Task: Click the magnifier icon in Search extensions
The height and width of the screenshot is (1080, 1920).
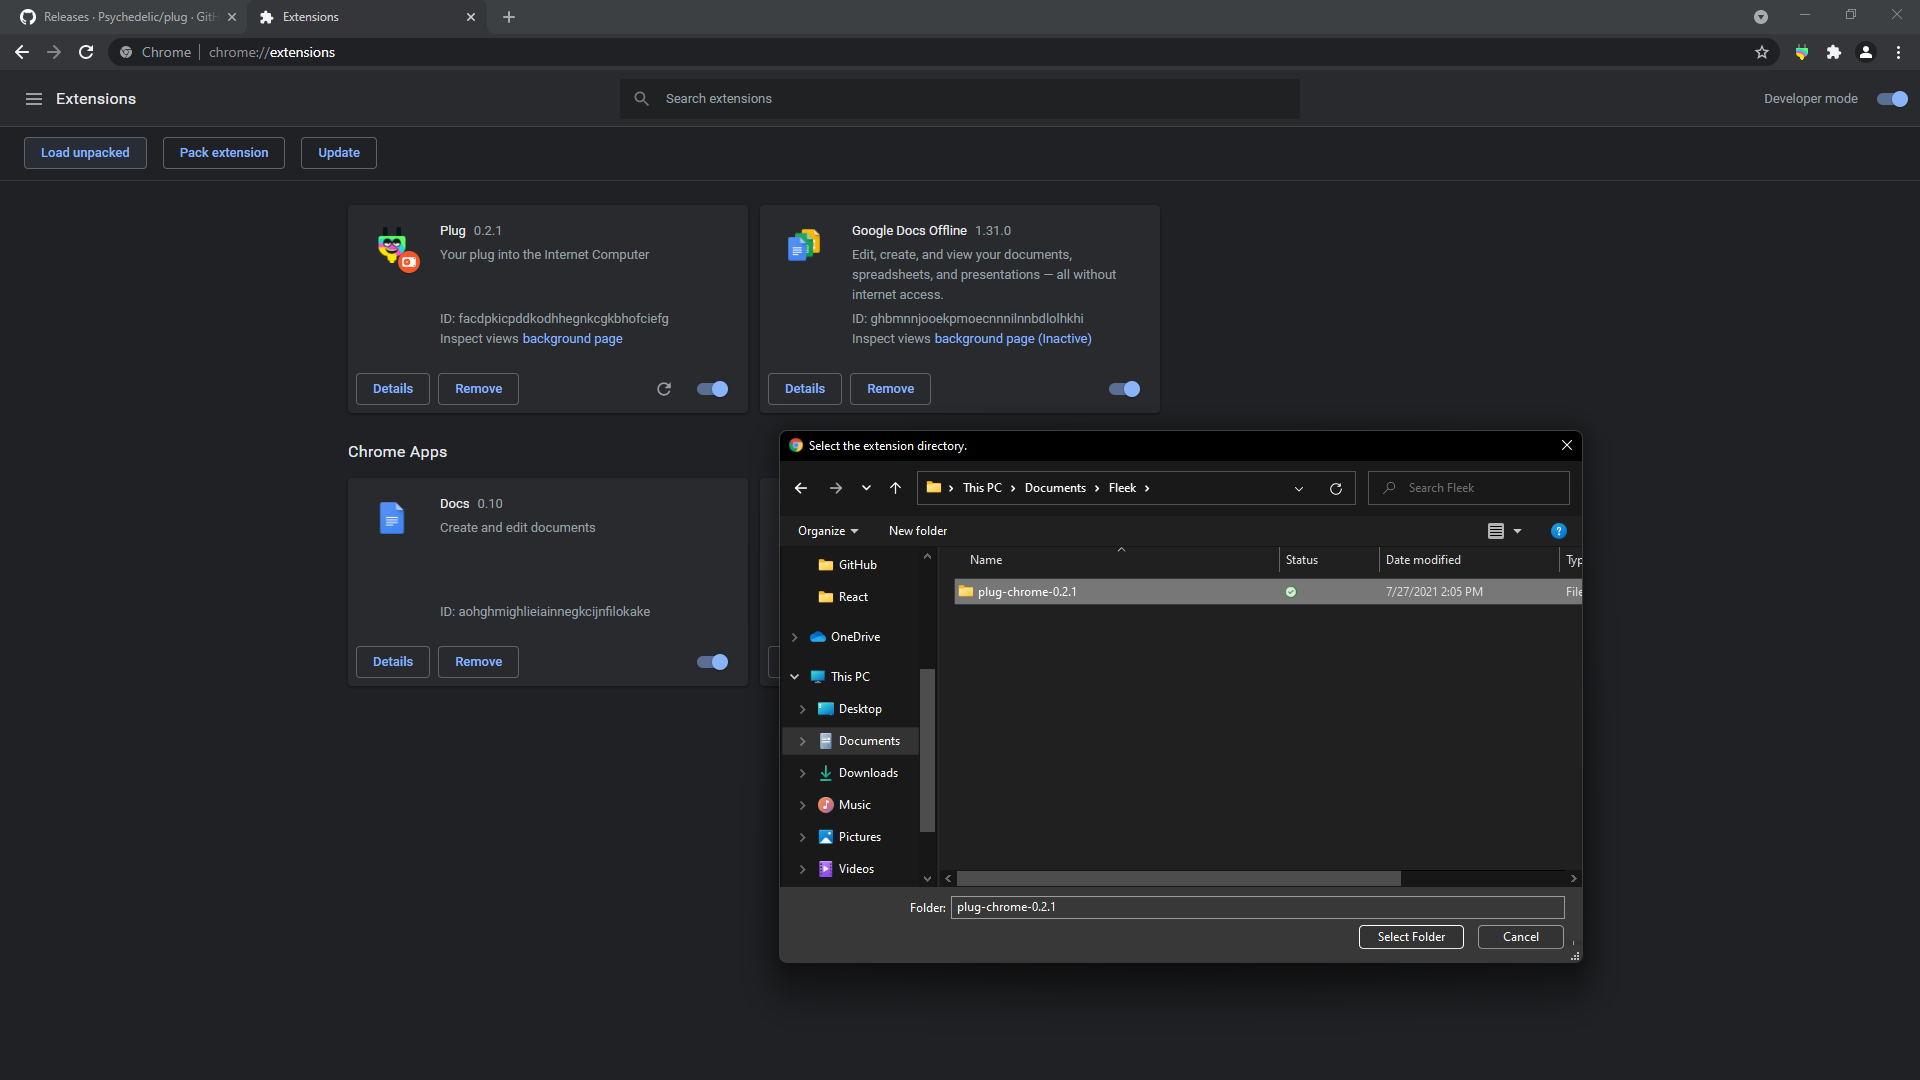Action: [x=642, y=99]
